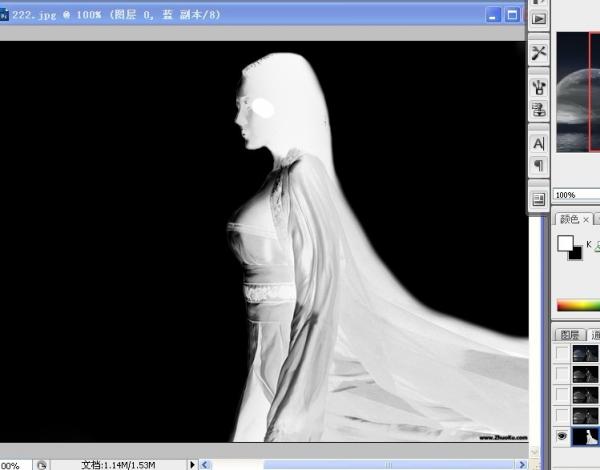Image resolution: width=600 pixels, height=470 pixels.
Task: Open the Brushes panel icon
Action: tap(539, 87)
